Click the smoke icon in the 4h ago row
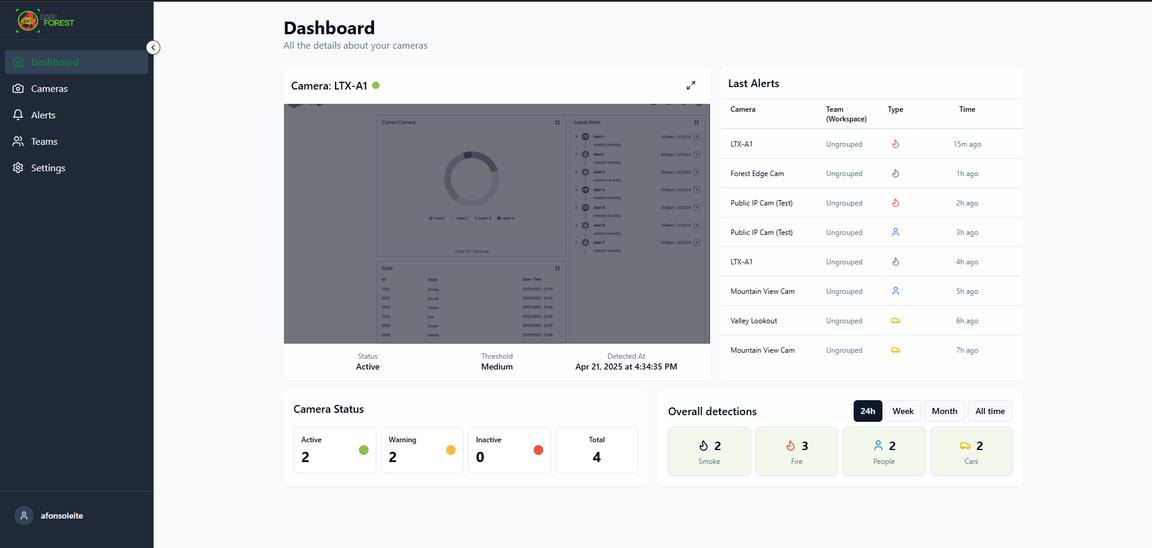Screen dimensions: 1152x548 (x=895, y=262)
